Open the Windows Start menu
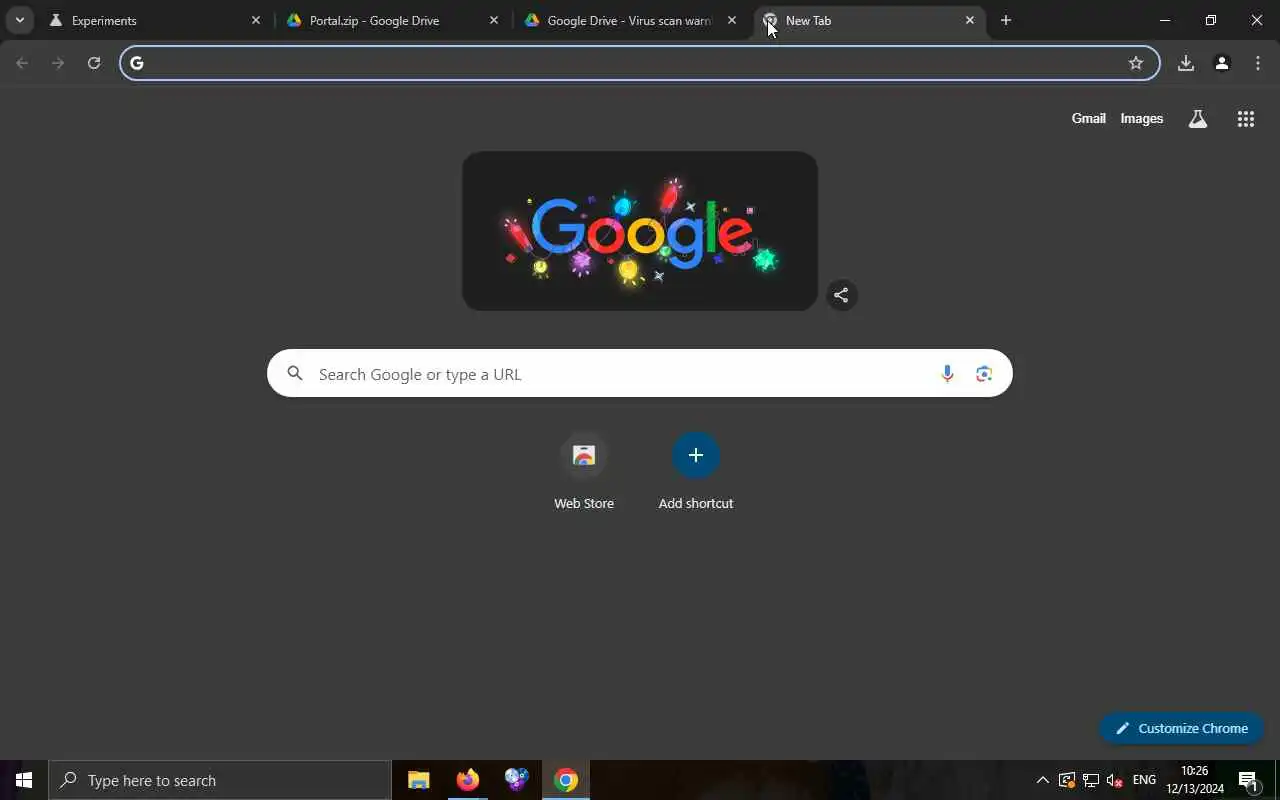Image resolution: width=1280 pixels, height=800 pixels. [x=24, y=780]
